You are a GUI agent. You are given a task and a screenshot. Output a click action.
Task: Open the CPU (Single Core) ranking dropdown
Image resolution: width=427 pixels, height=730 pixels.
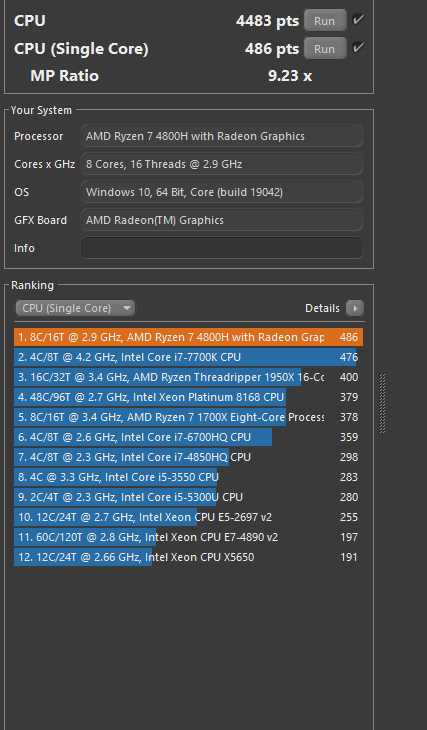click(x=75, y=308)
